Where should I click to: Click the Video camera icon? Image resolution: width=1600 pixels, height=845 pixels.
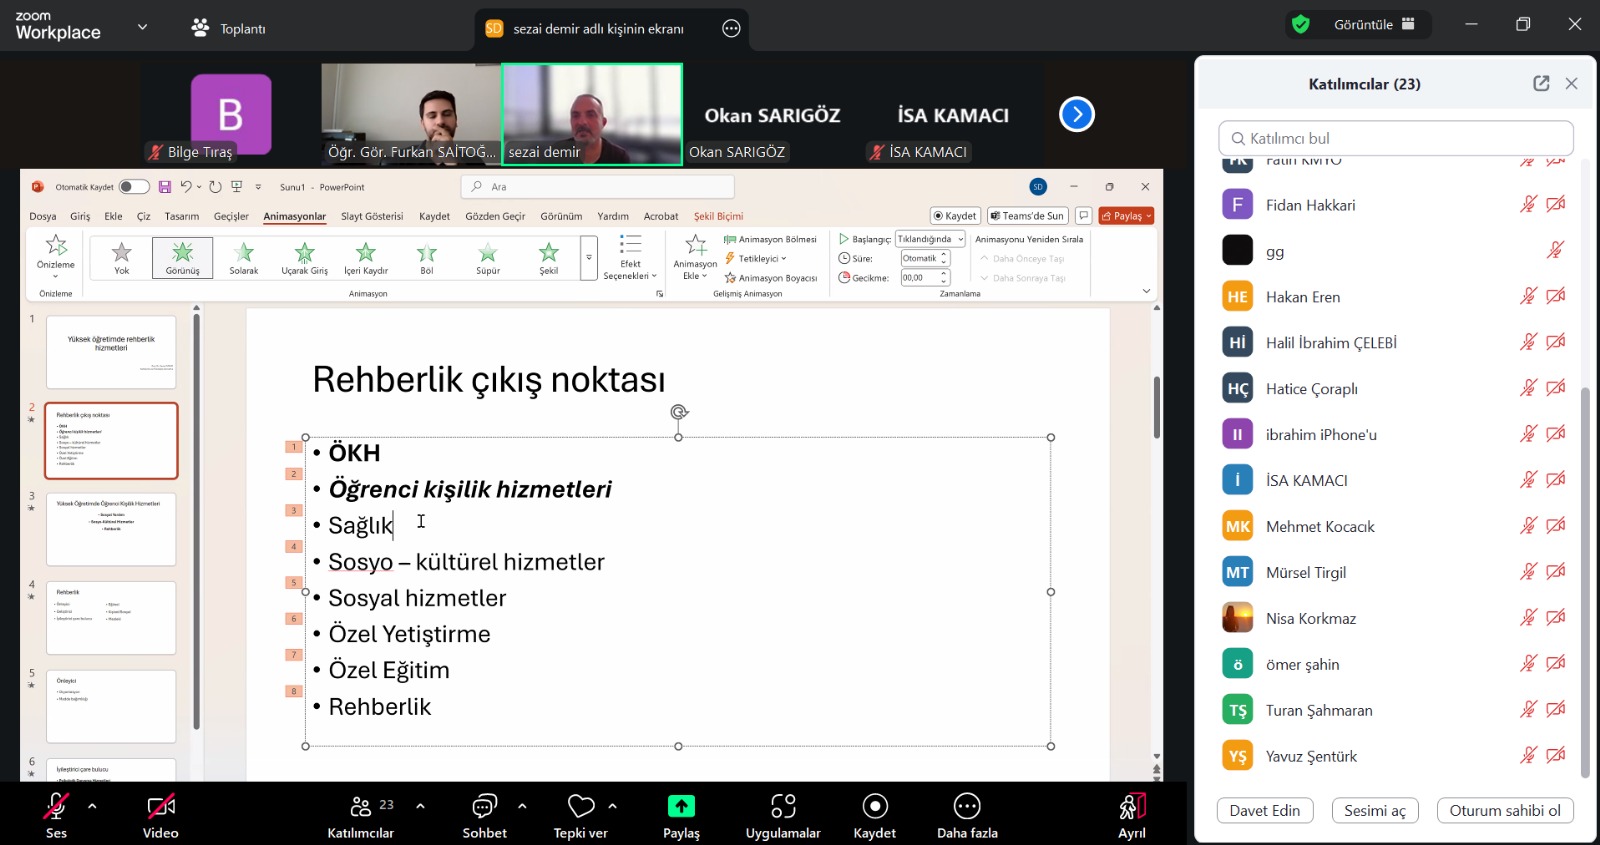click(160, 807)
